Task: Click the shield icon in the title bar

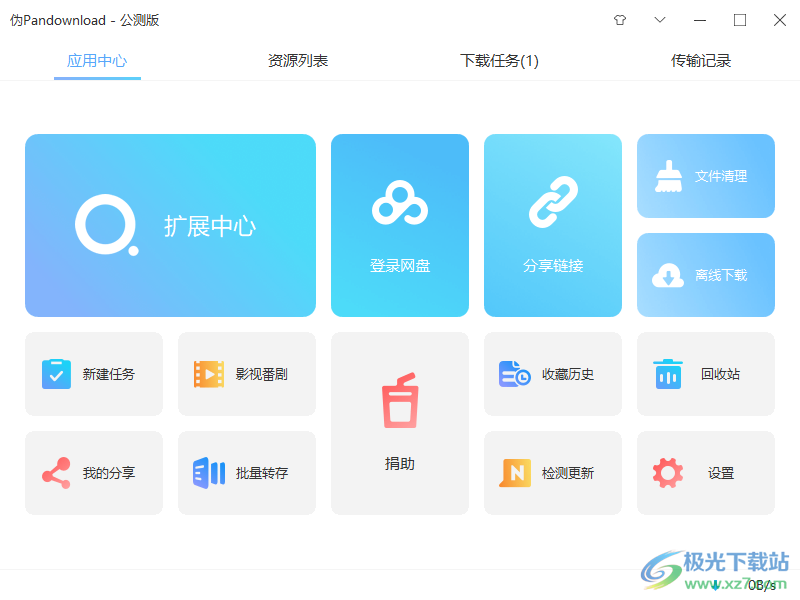Action: click(620, 20)
